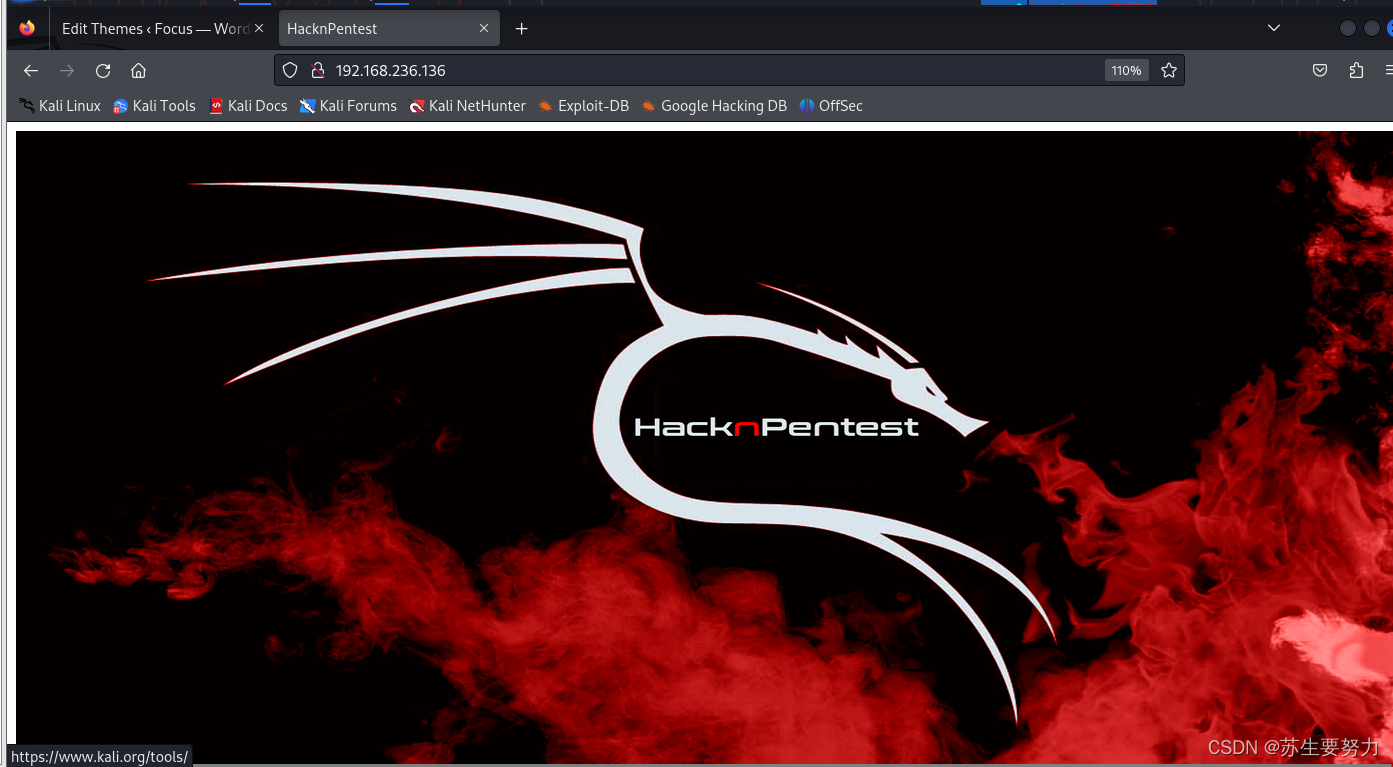The image size is (1393, 767).
Task: Go forward with the forward arrow
Action: 67,70
